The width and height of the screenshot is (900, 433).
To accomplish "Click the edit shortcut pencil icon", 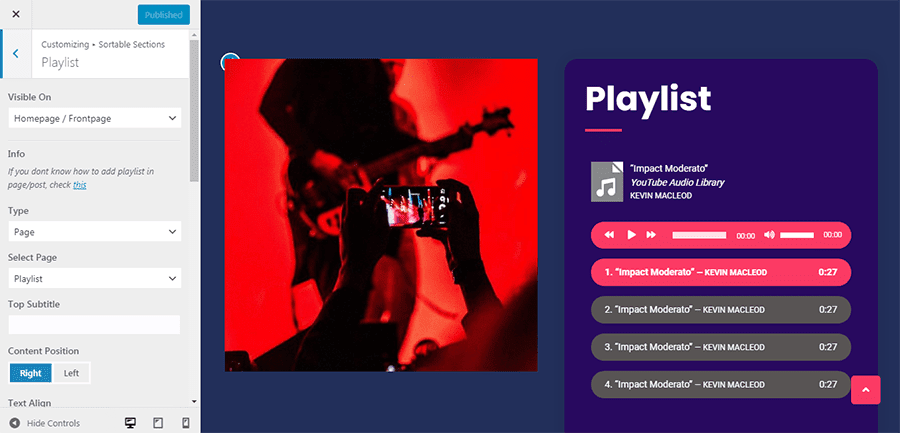I will point(230,61).
